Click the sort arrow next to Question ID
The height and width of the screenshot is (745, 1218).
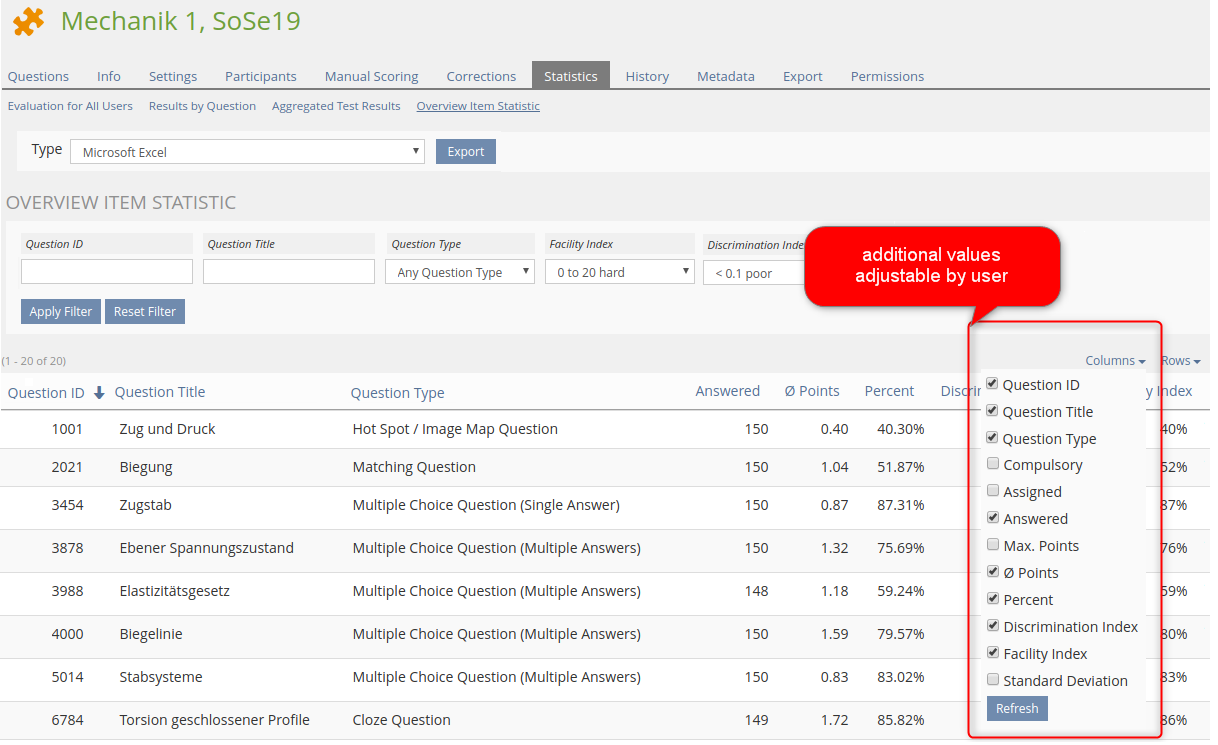[x=99, y=393]
